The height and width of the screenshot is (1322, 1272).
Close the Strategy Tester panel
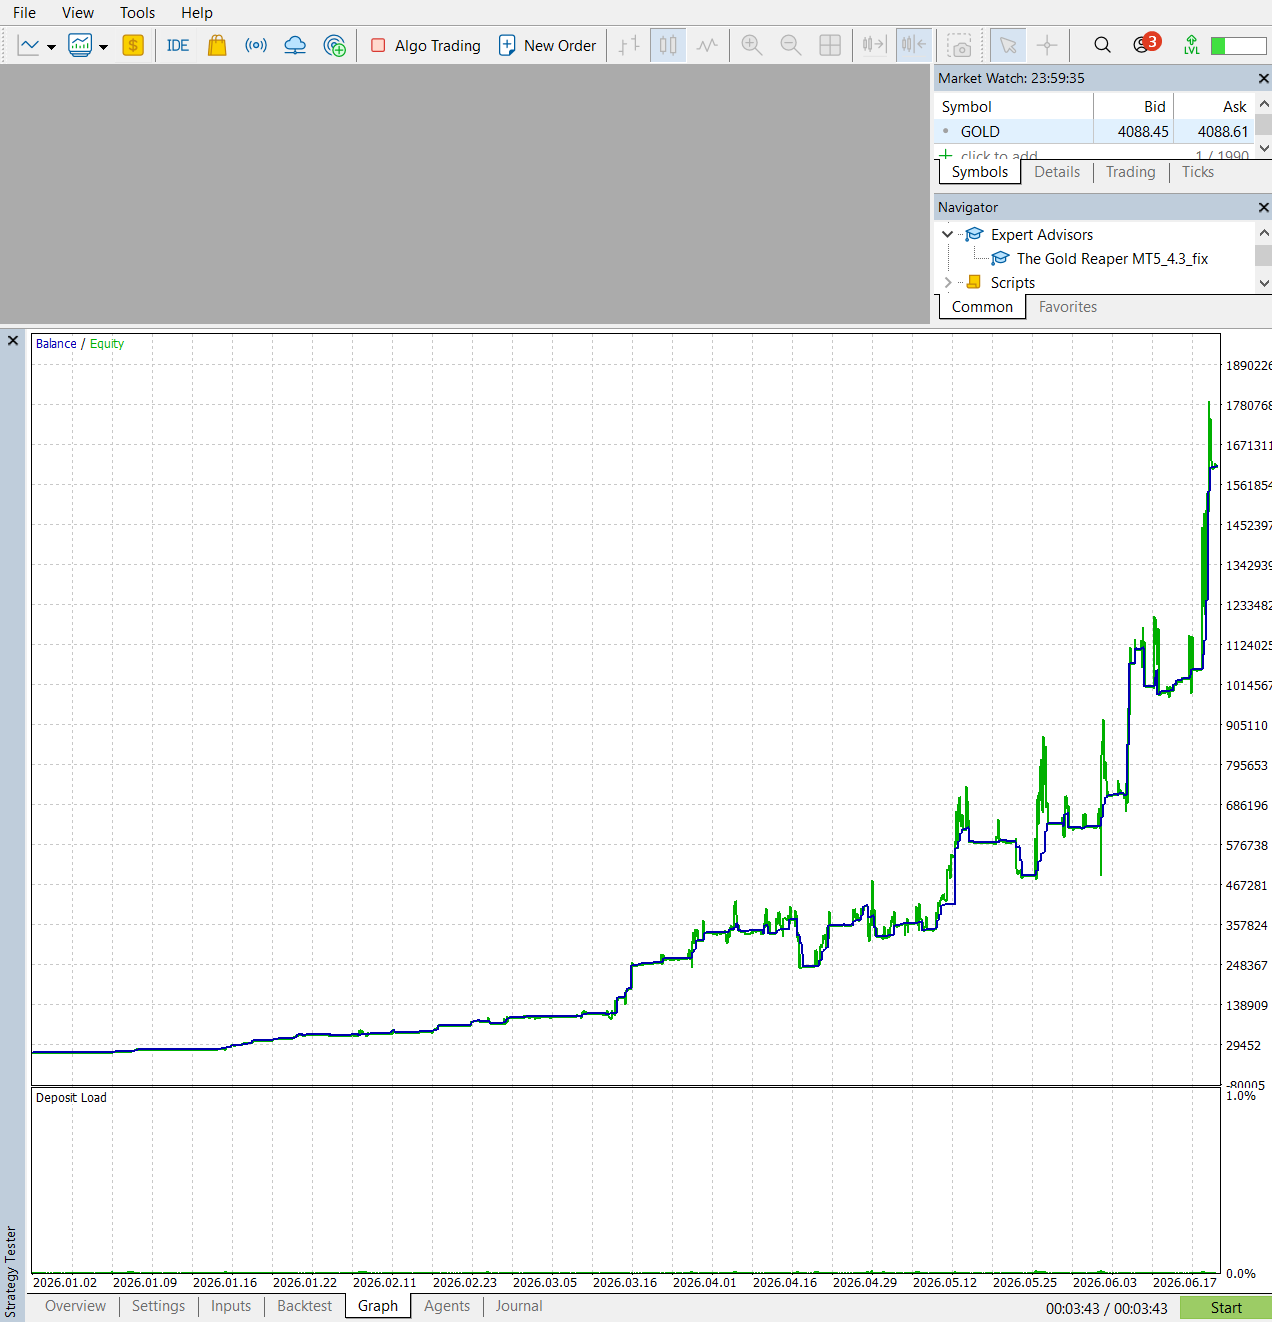coord(13,341)
